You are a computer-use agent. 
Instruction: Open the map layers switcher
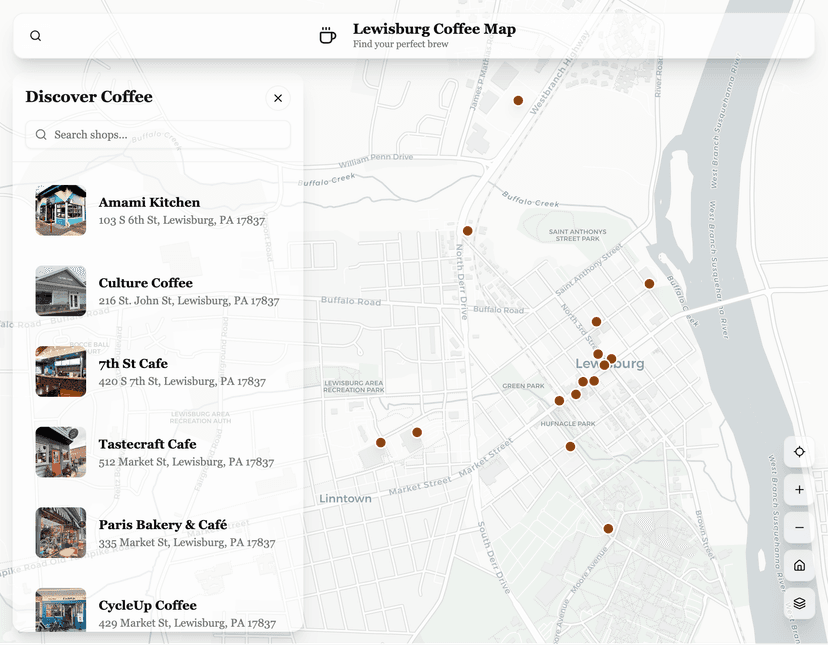tap(799, 603)
